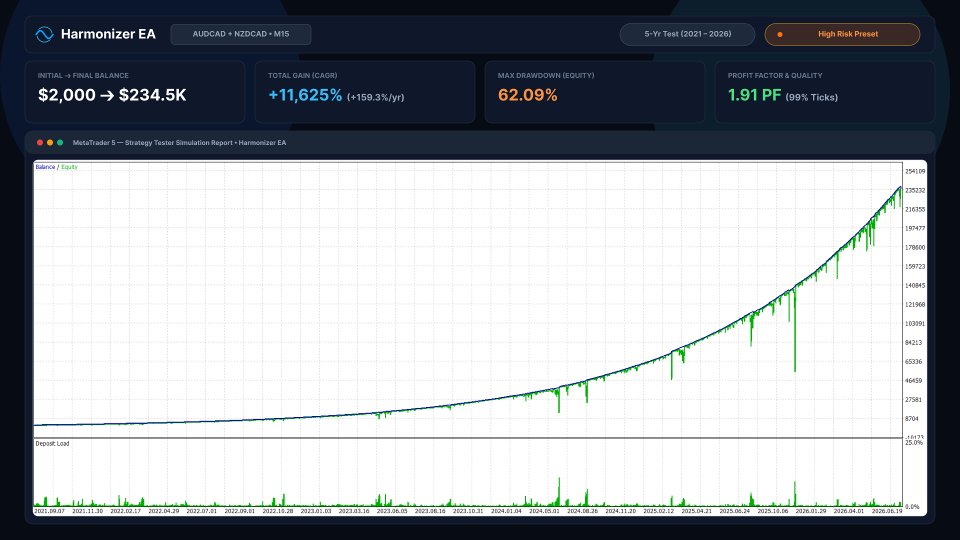
Task: Click the 62.09% max drawdown value
Action: pyautogui.click(x=528, y=95)
